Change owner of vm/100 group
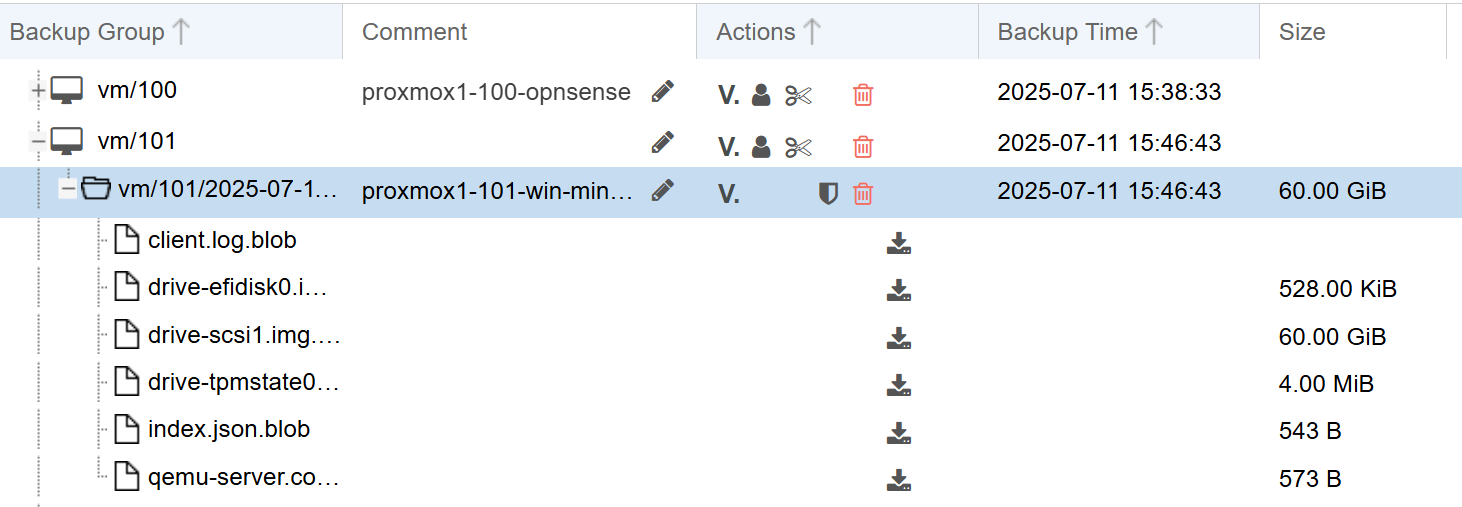The image size is (1462, 507). [761, 95]
